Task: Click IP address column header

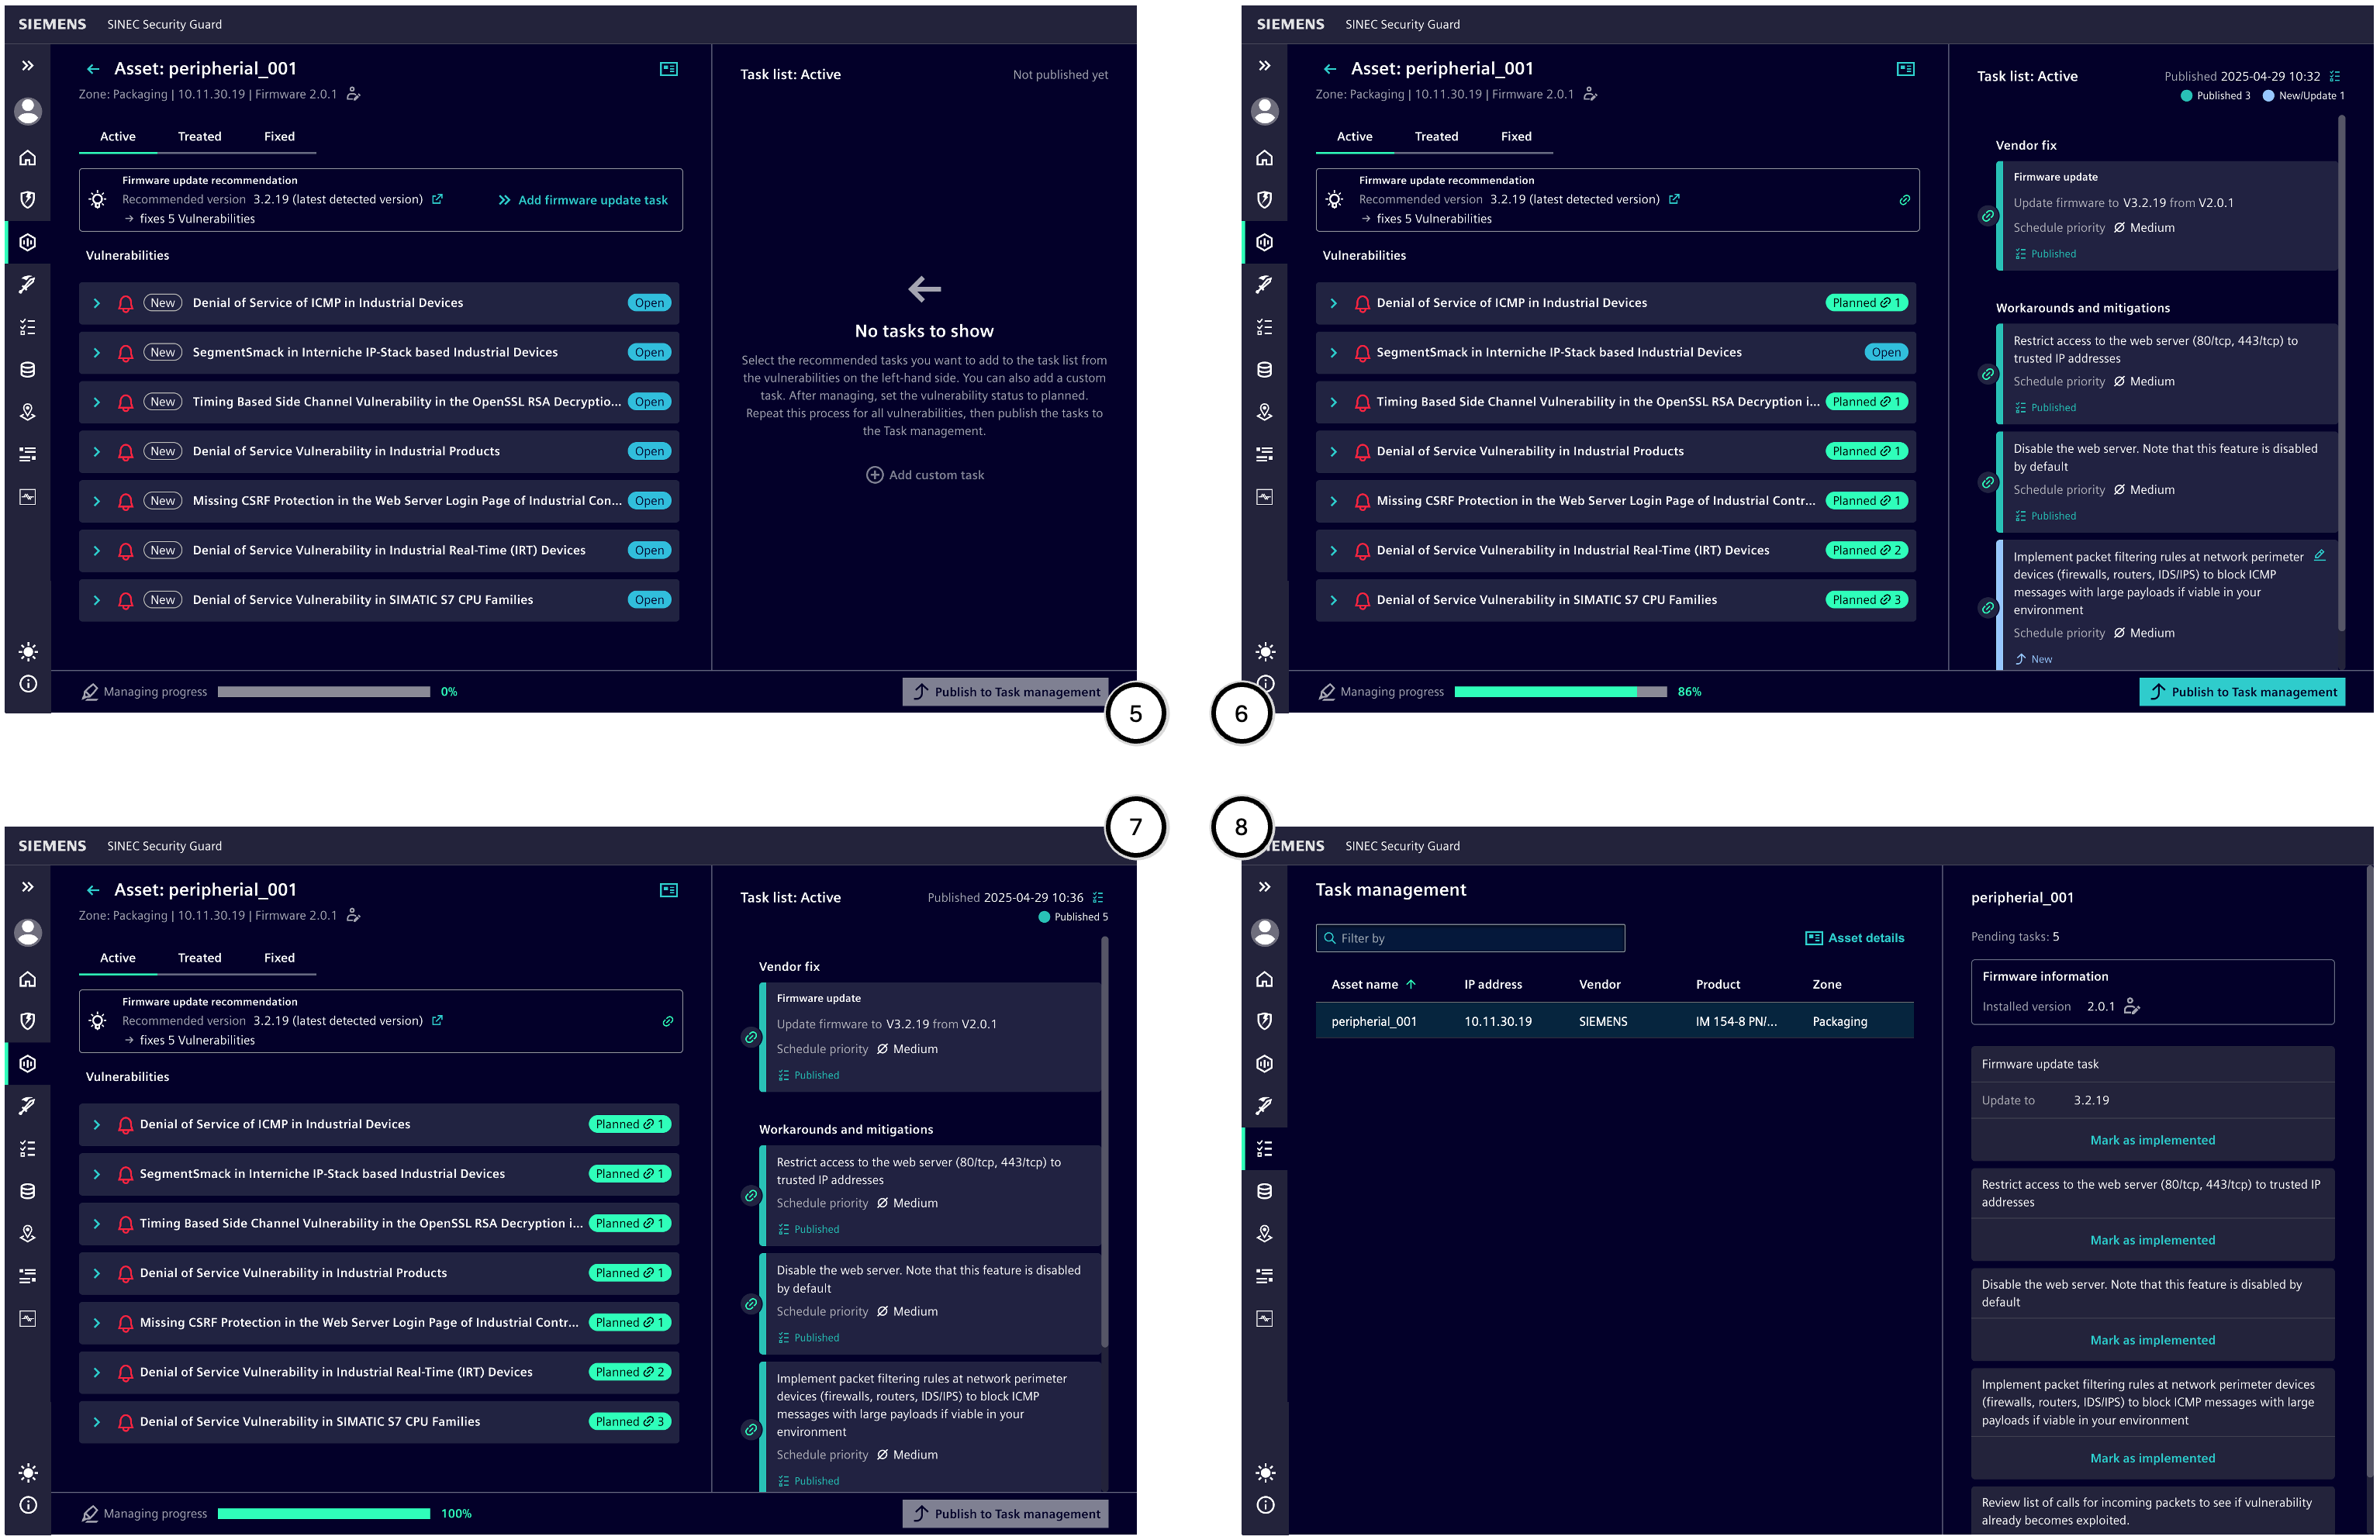Action: 1493,985
